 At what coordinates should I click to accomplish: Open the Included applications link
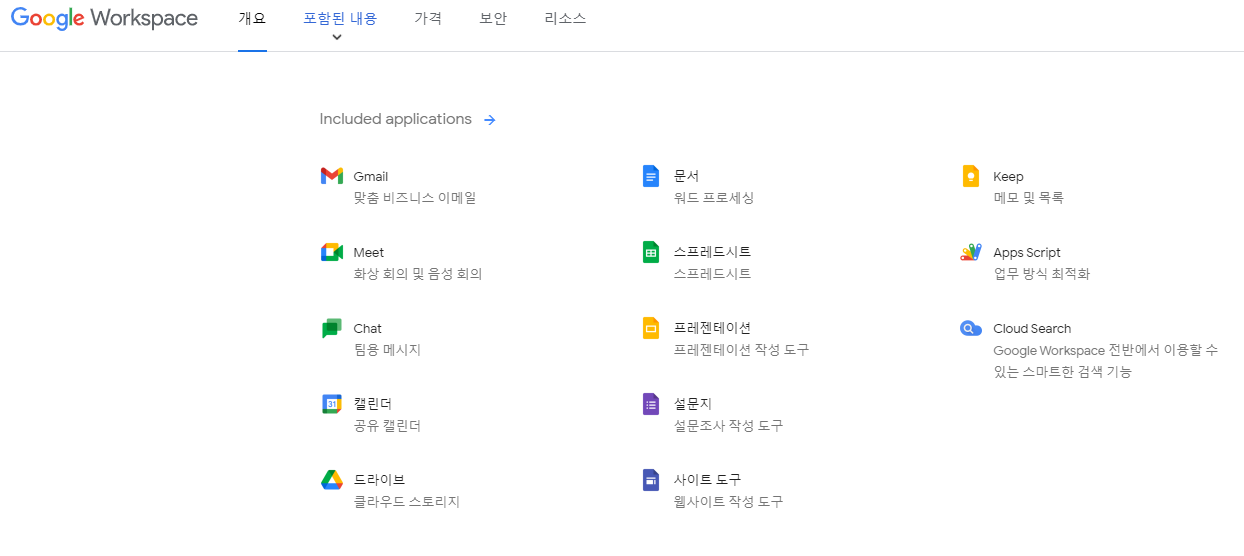[x=395, y=119]
